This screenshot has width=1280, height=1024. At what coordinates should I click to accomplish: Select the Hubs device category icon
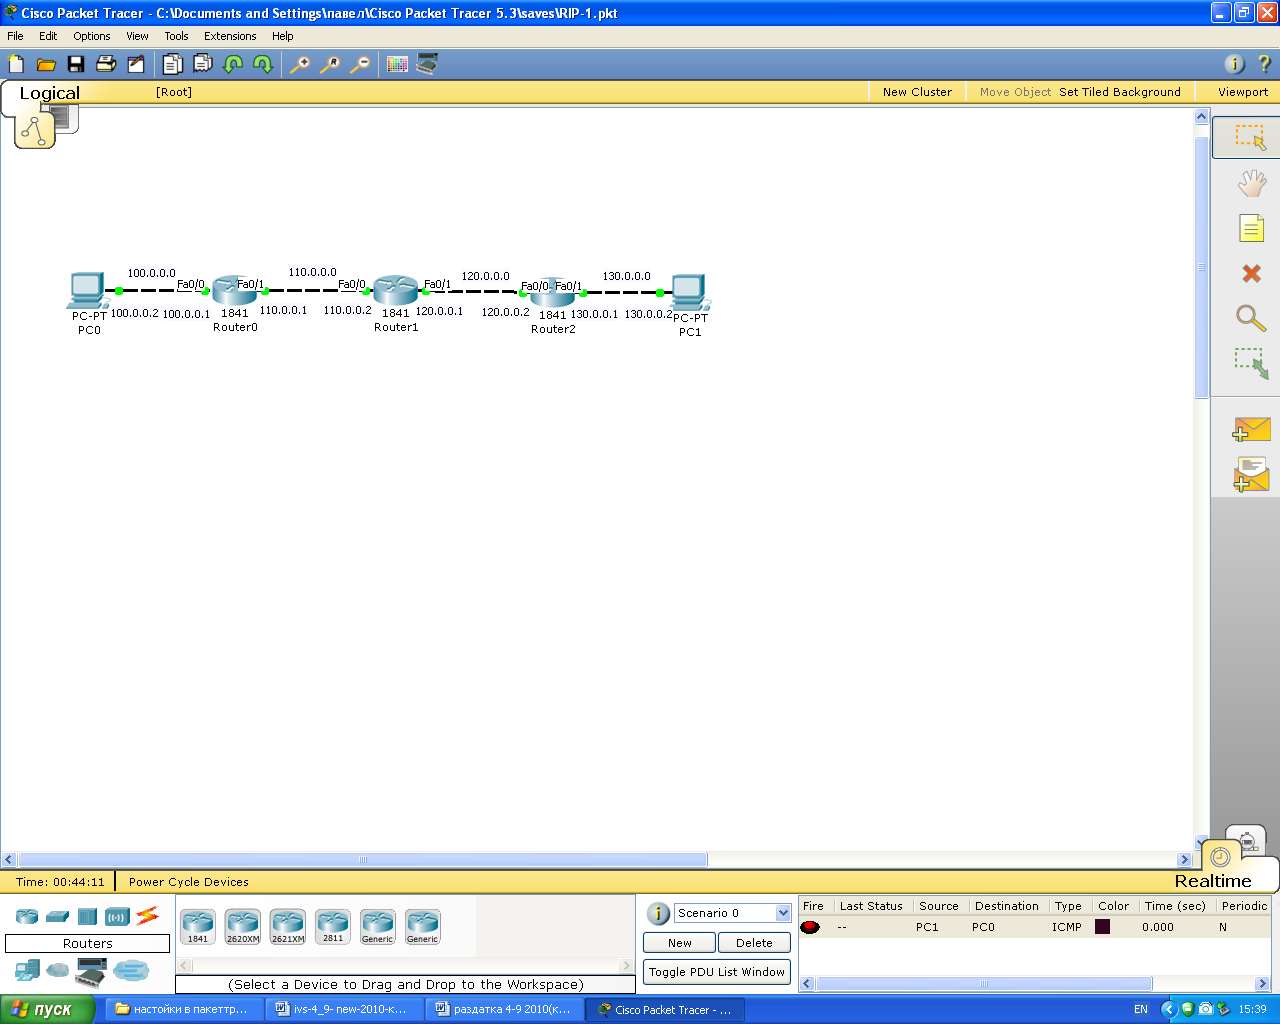[x=87, y=916]
